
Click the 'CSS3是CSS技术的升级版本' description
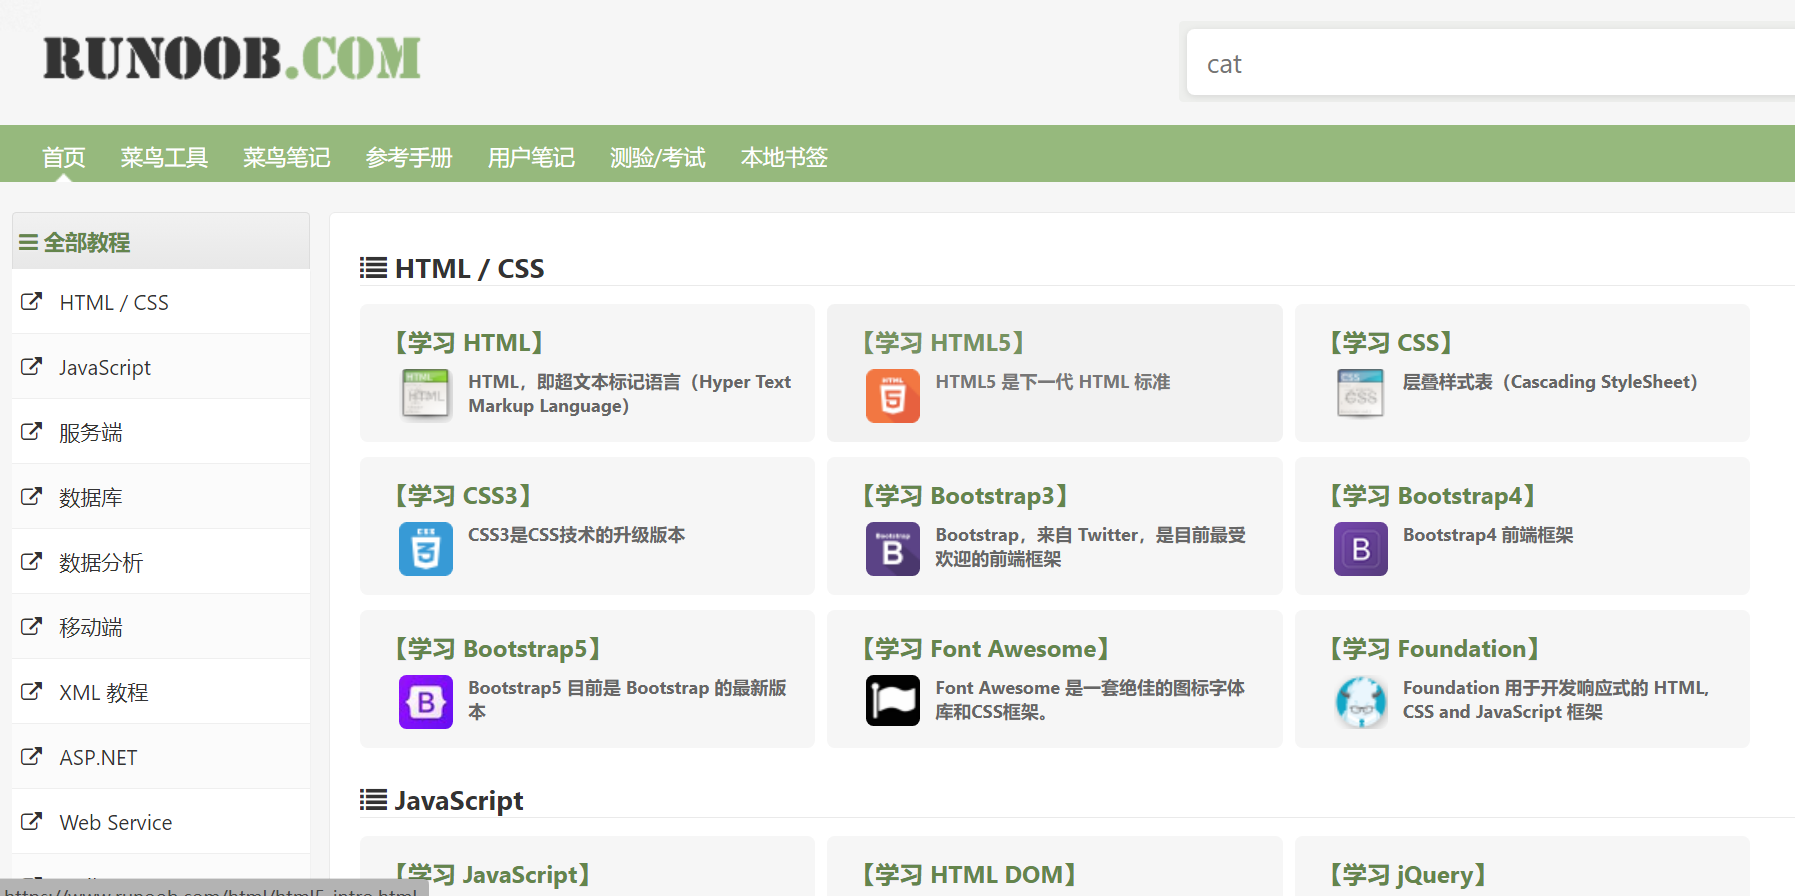click(577, 535)
